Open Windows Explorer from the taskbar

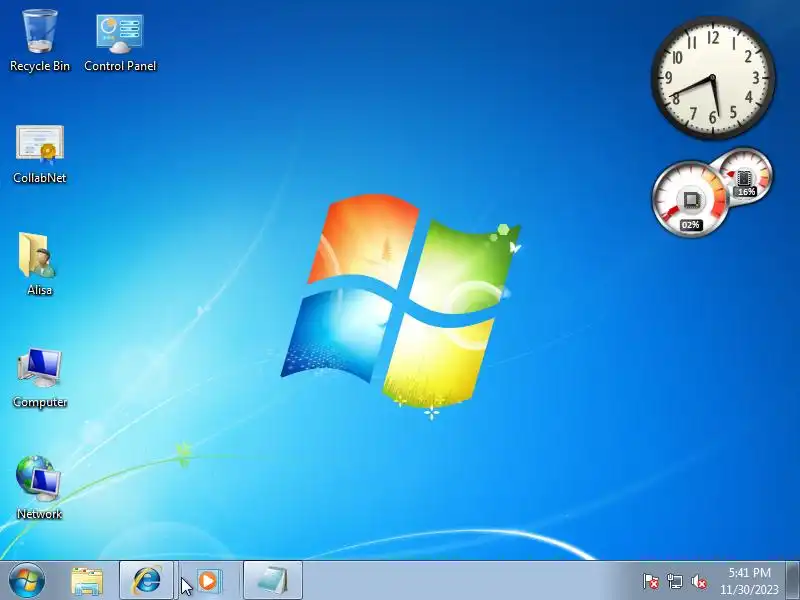click(87, 581)
